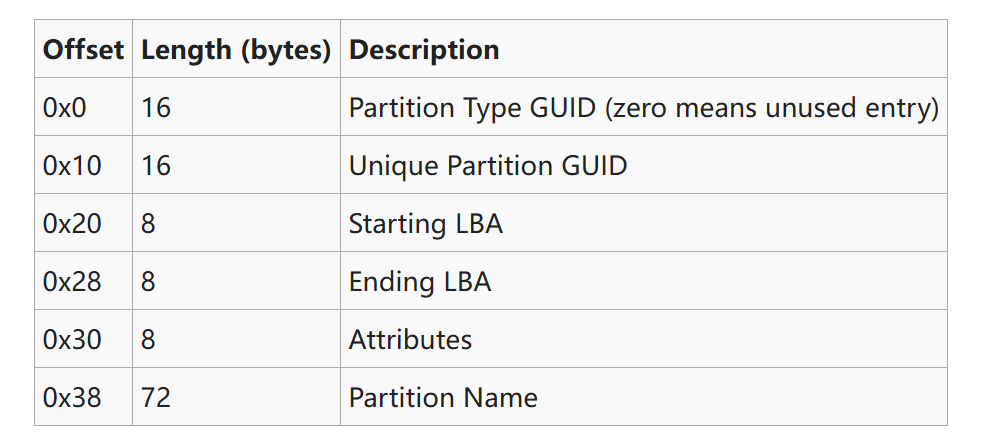Select the Ending LBA description cell
Viewport: 994px width, 448px height.
tap(420, 281)
